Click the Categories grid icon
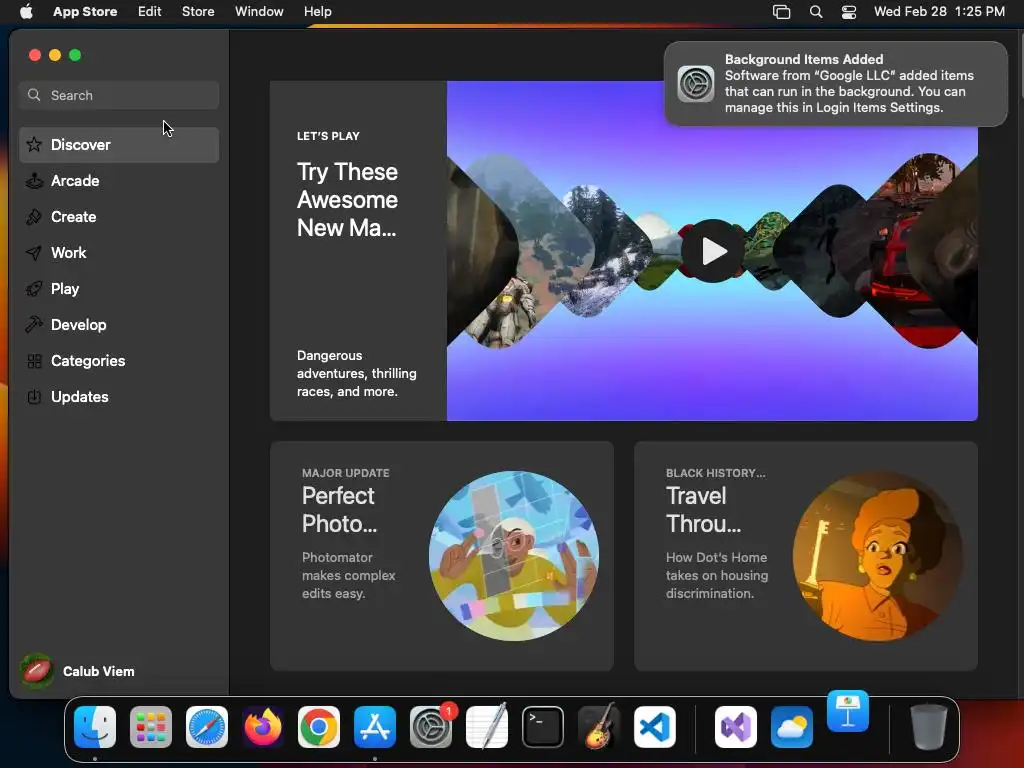This screenshot has width=1024, height=768. click(34, 361)
